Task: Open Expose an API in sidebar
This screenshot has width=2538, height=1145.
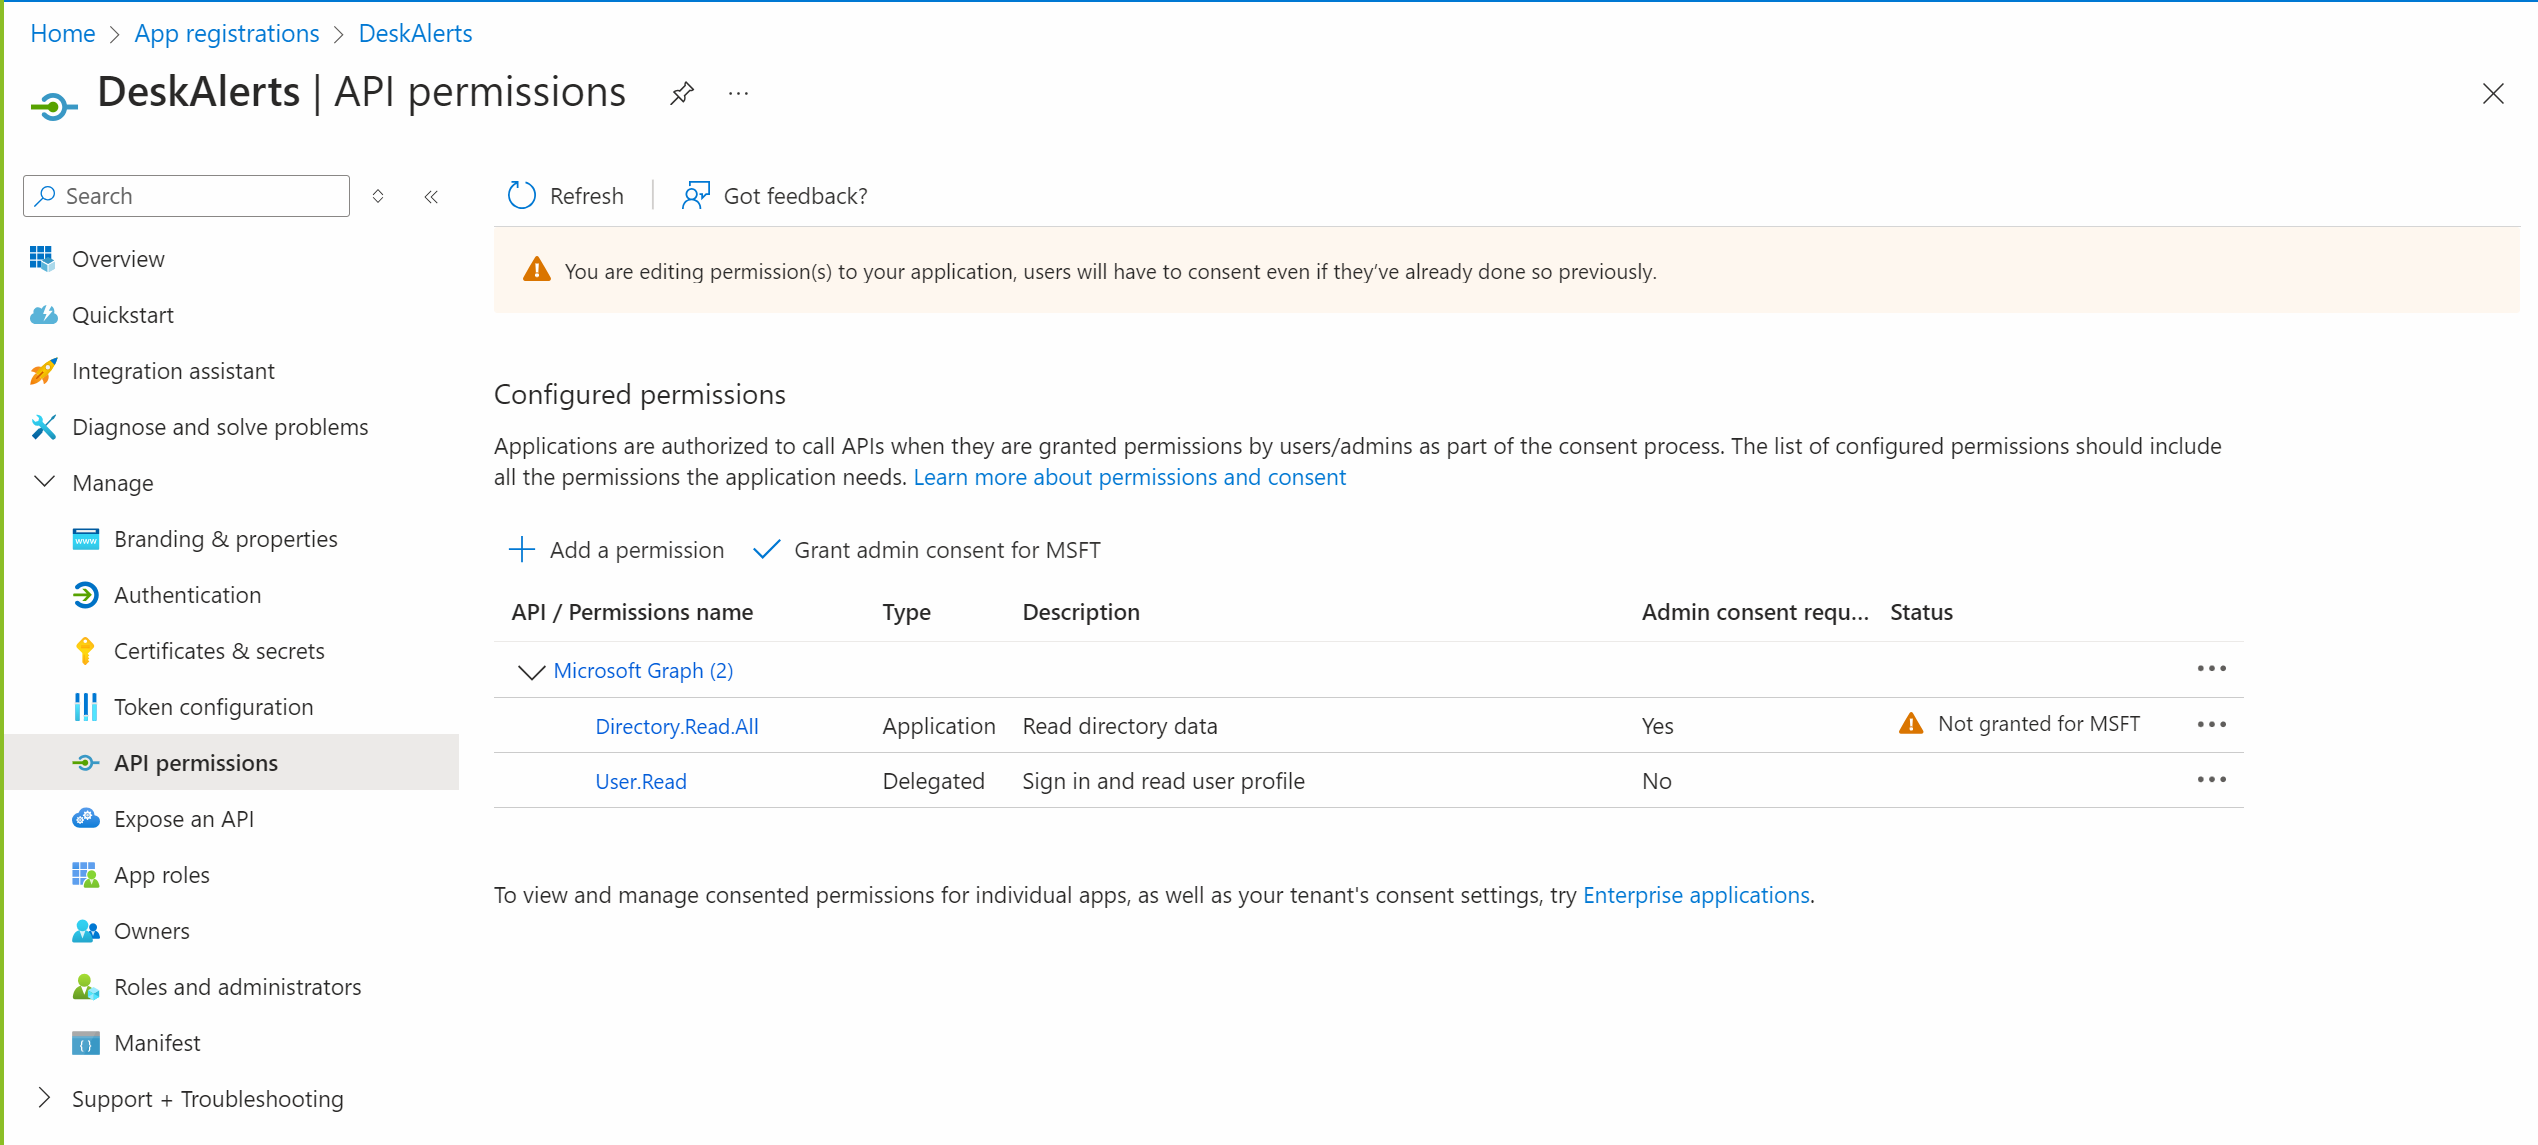Action: click(x=184, y=819)
